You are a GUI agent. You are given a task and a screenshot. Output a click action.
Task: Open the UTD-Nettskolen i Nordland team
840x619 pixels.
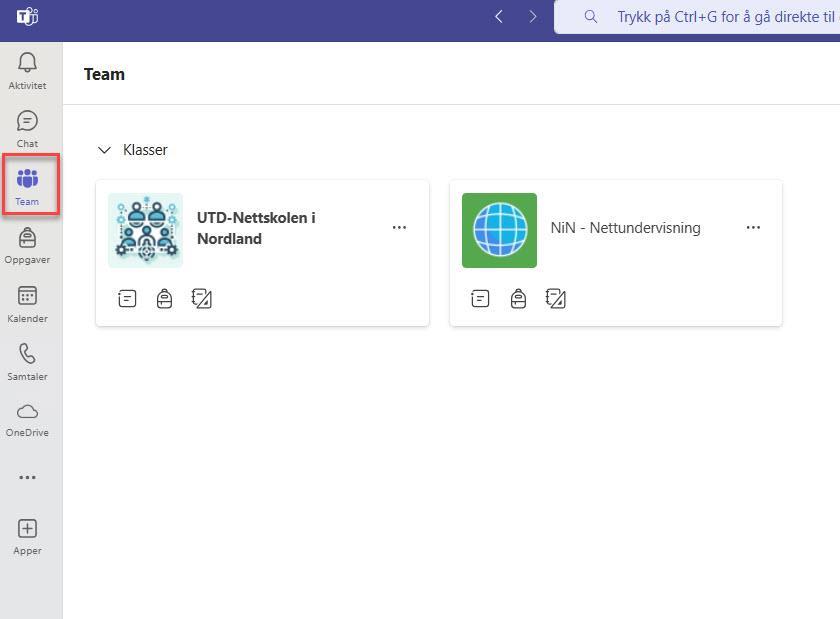pos(256,228)
